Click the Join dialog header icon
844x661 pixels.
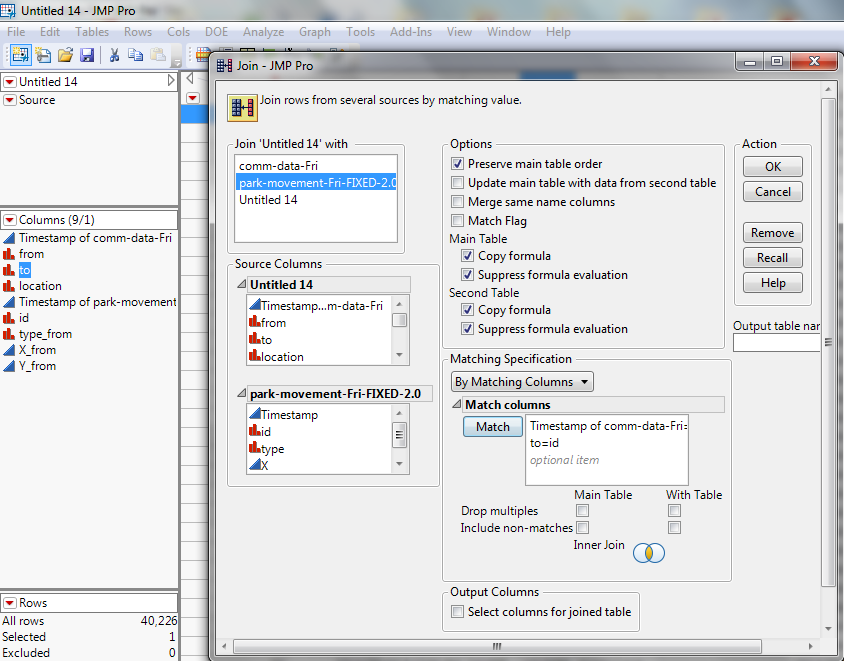241,107
